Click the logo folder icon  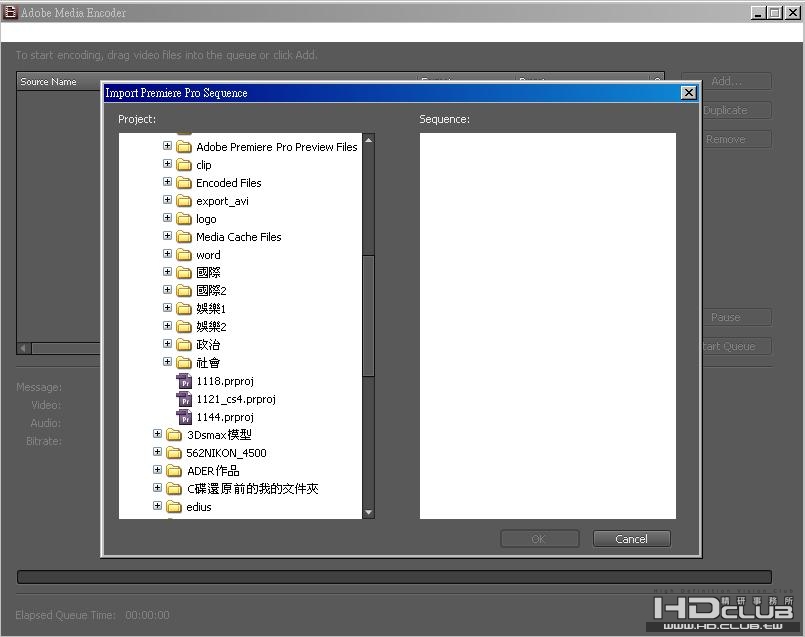pyautogui.click(x=184, y=219)
